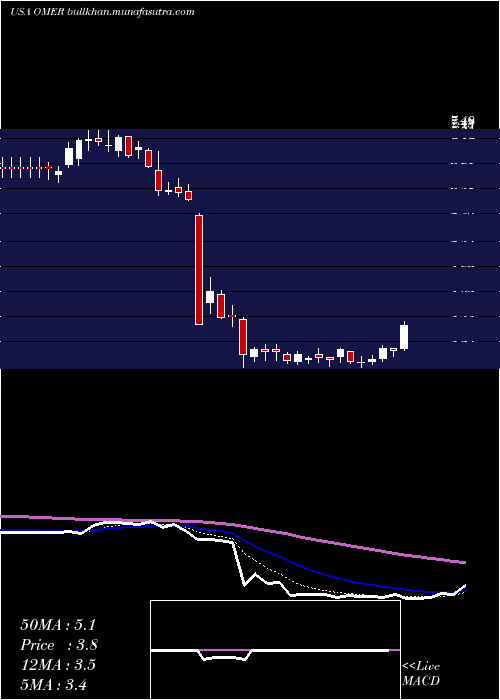The width and height of the screenshot is (500, 700).
Task: Click the large red gap-down candlestick
Action: coord(199,270)
